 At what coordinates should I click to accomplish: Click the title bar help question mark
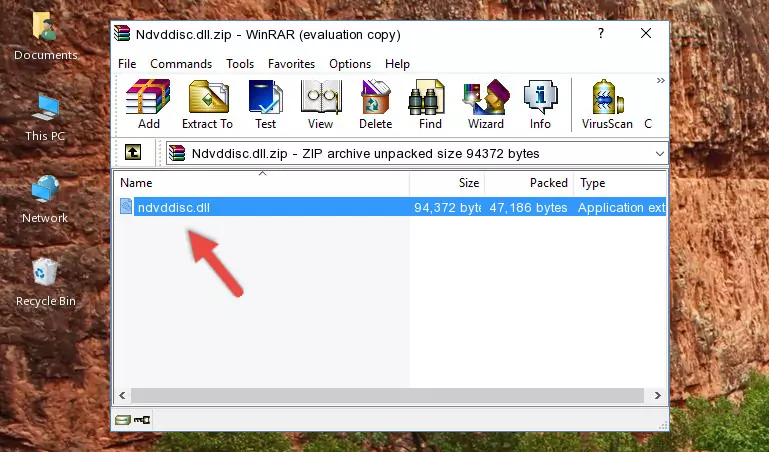[601, 33]
